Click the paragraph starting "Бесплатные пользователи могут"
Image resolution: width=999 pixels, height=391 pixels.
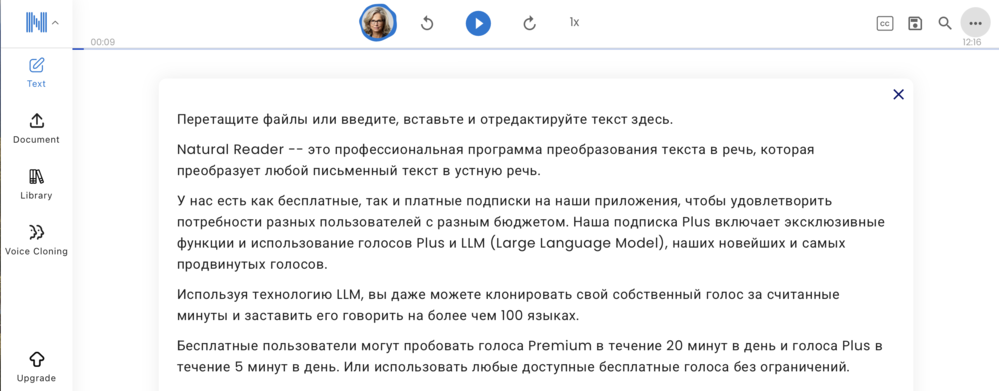(530, 357)
